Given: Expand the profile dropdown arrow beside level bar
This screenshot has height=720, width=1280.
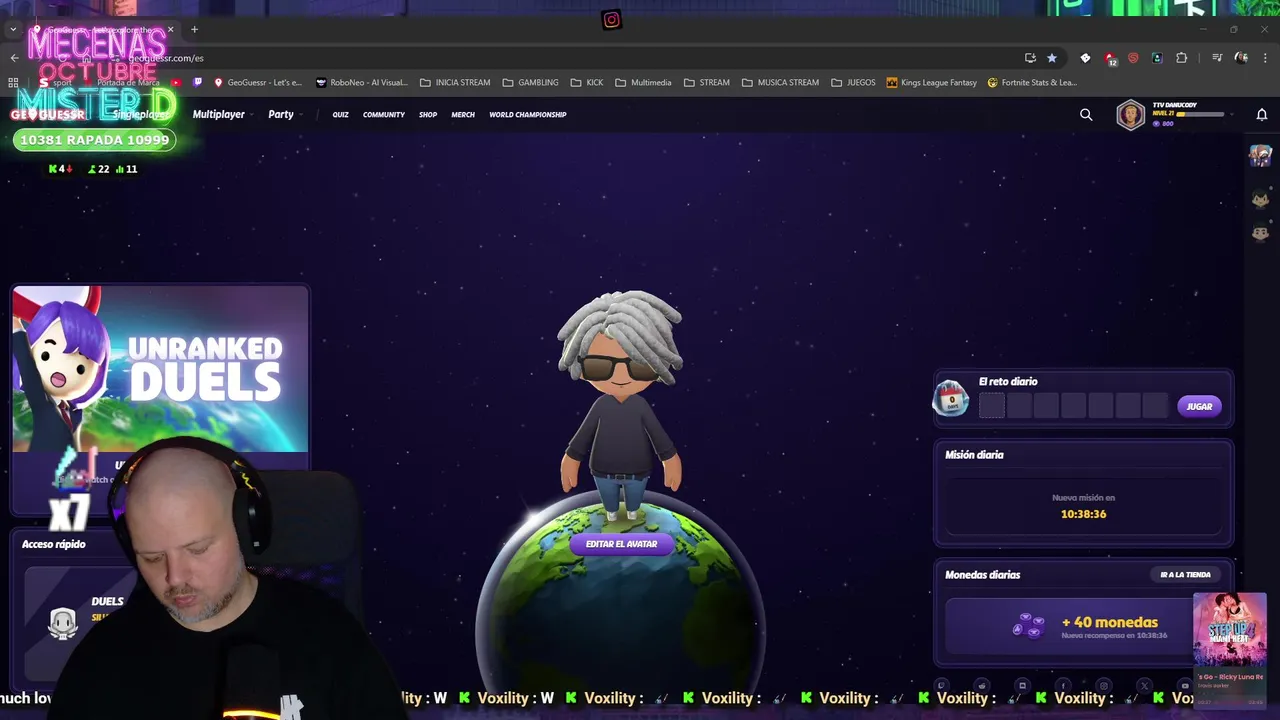Looking at the screenshot, I should click(1232, 114).
